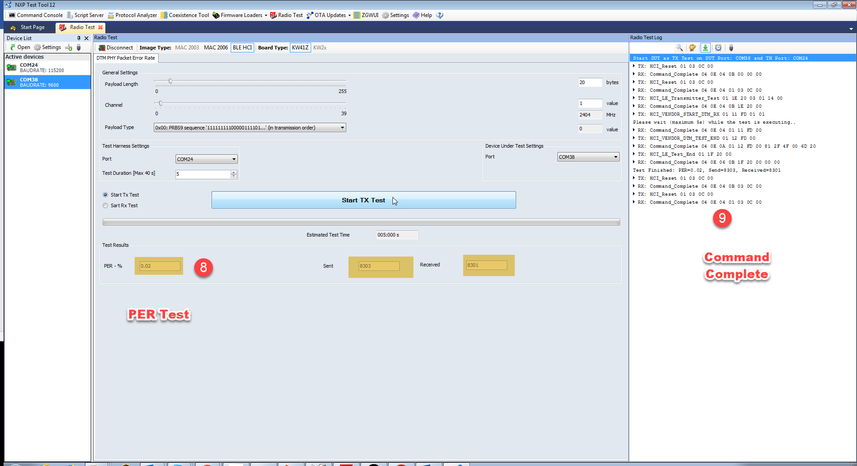The width and height of the screenshot is (857, 466).
Task: Open Device List Settings
Action: pyautogui.click(x=48, y=48)
